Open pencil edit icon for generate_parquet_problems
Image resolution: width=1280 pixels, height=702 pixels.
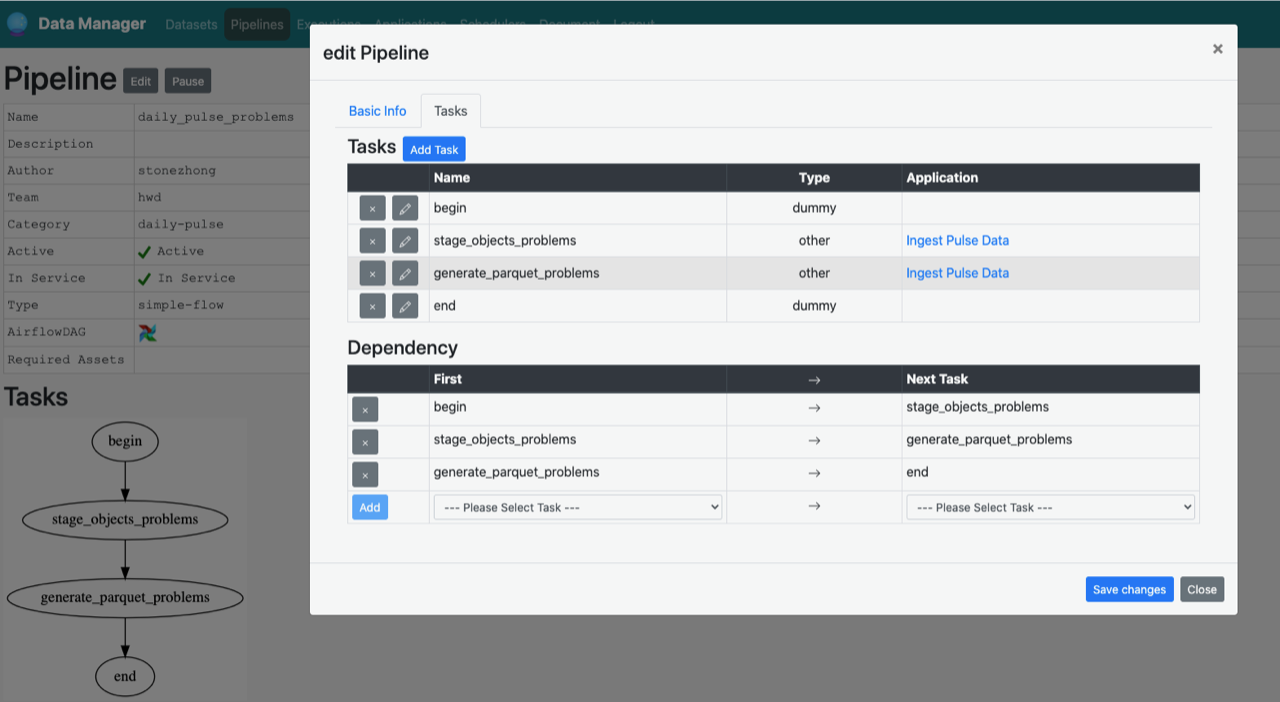click(405, 273)
